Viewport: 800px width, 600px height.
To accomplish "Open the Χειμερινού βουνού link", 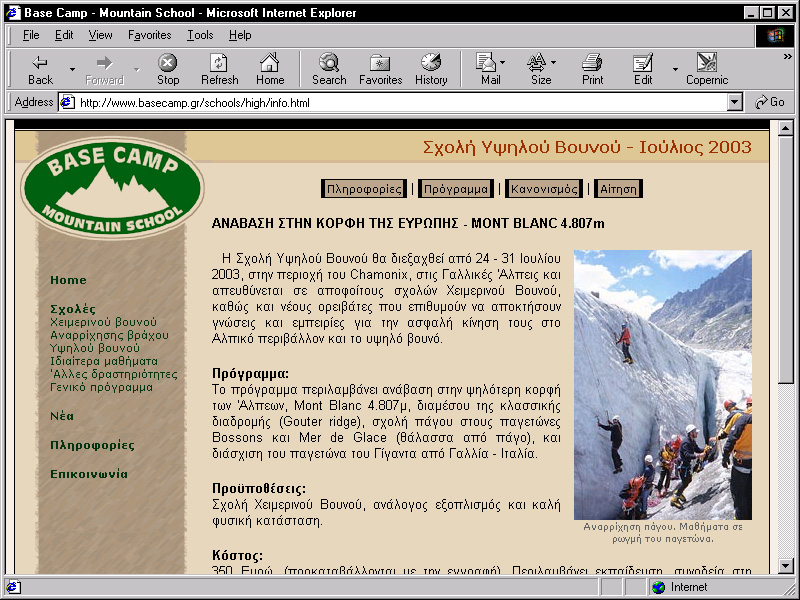I will click(103, 322).
